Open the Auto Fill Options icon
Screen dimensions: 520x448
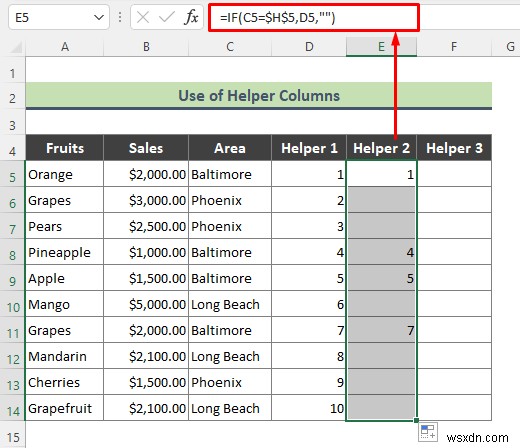pos(428,432)
